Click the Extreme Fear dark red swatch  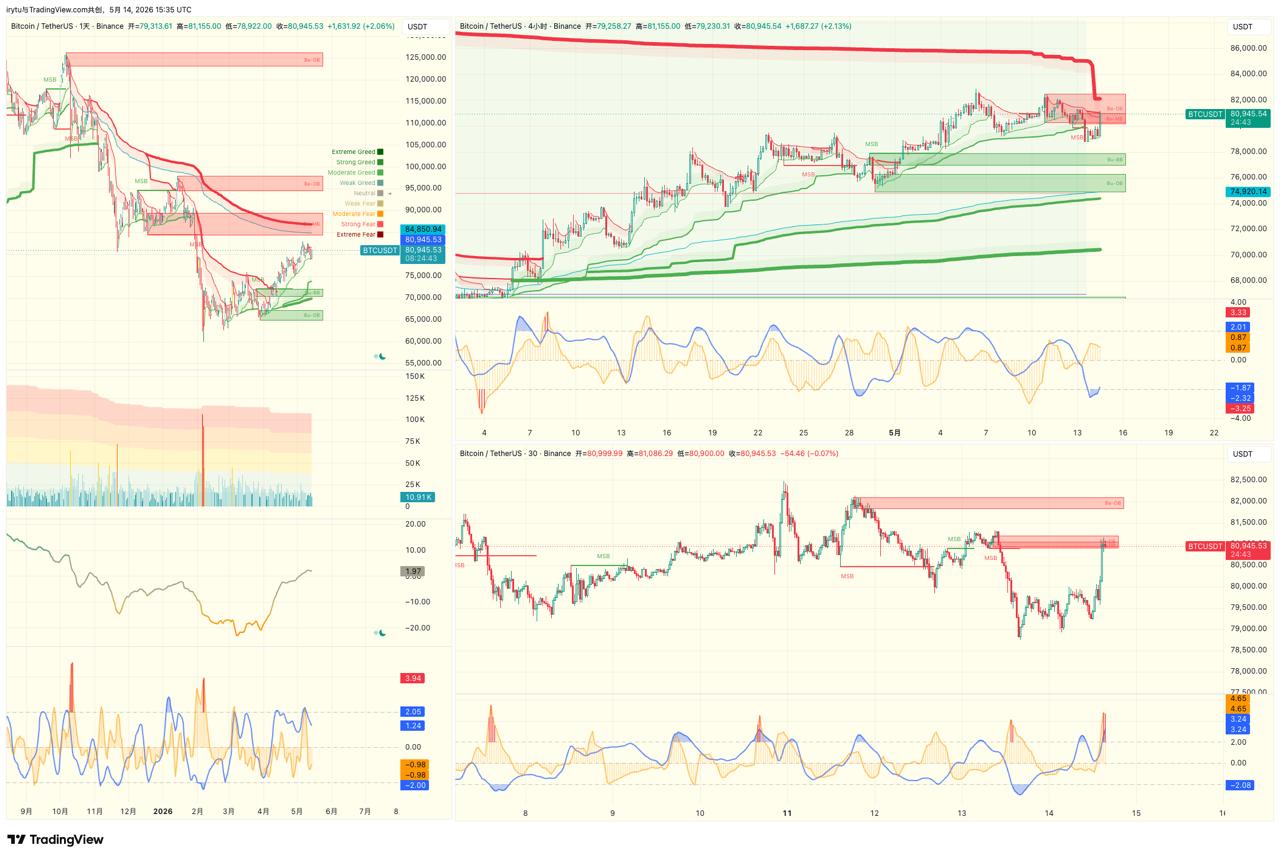click(x=380, y=235)
